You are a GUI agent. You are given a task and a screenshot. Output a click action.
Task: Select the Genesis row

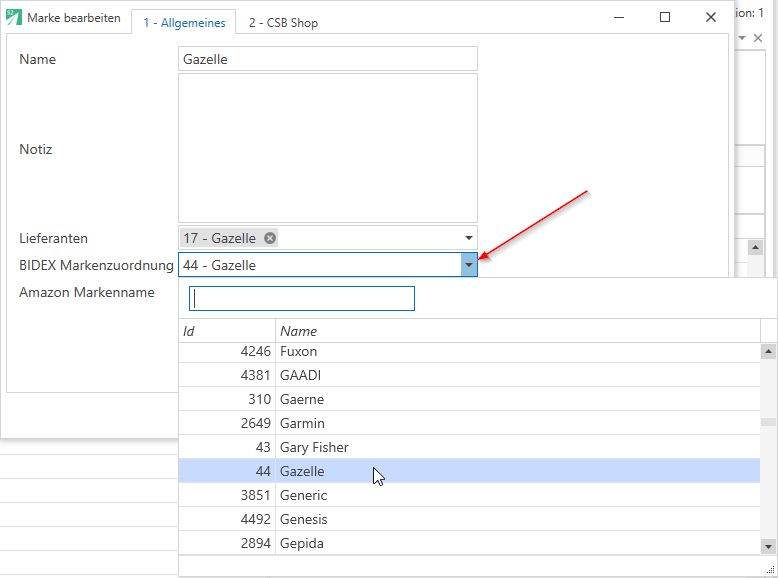tap(469, 519)
